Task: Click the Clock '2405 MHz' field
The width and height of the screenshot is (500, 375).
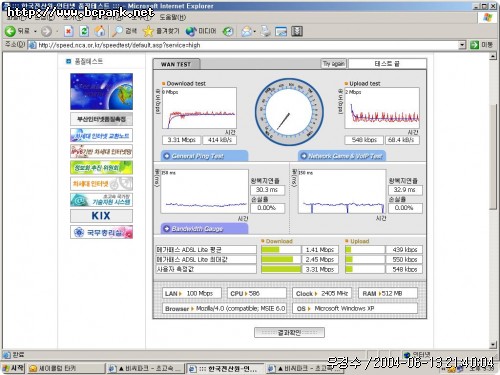Action: (322, 293)
